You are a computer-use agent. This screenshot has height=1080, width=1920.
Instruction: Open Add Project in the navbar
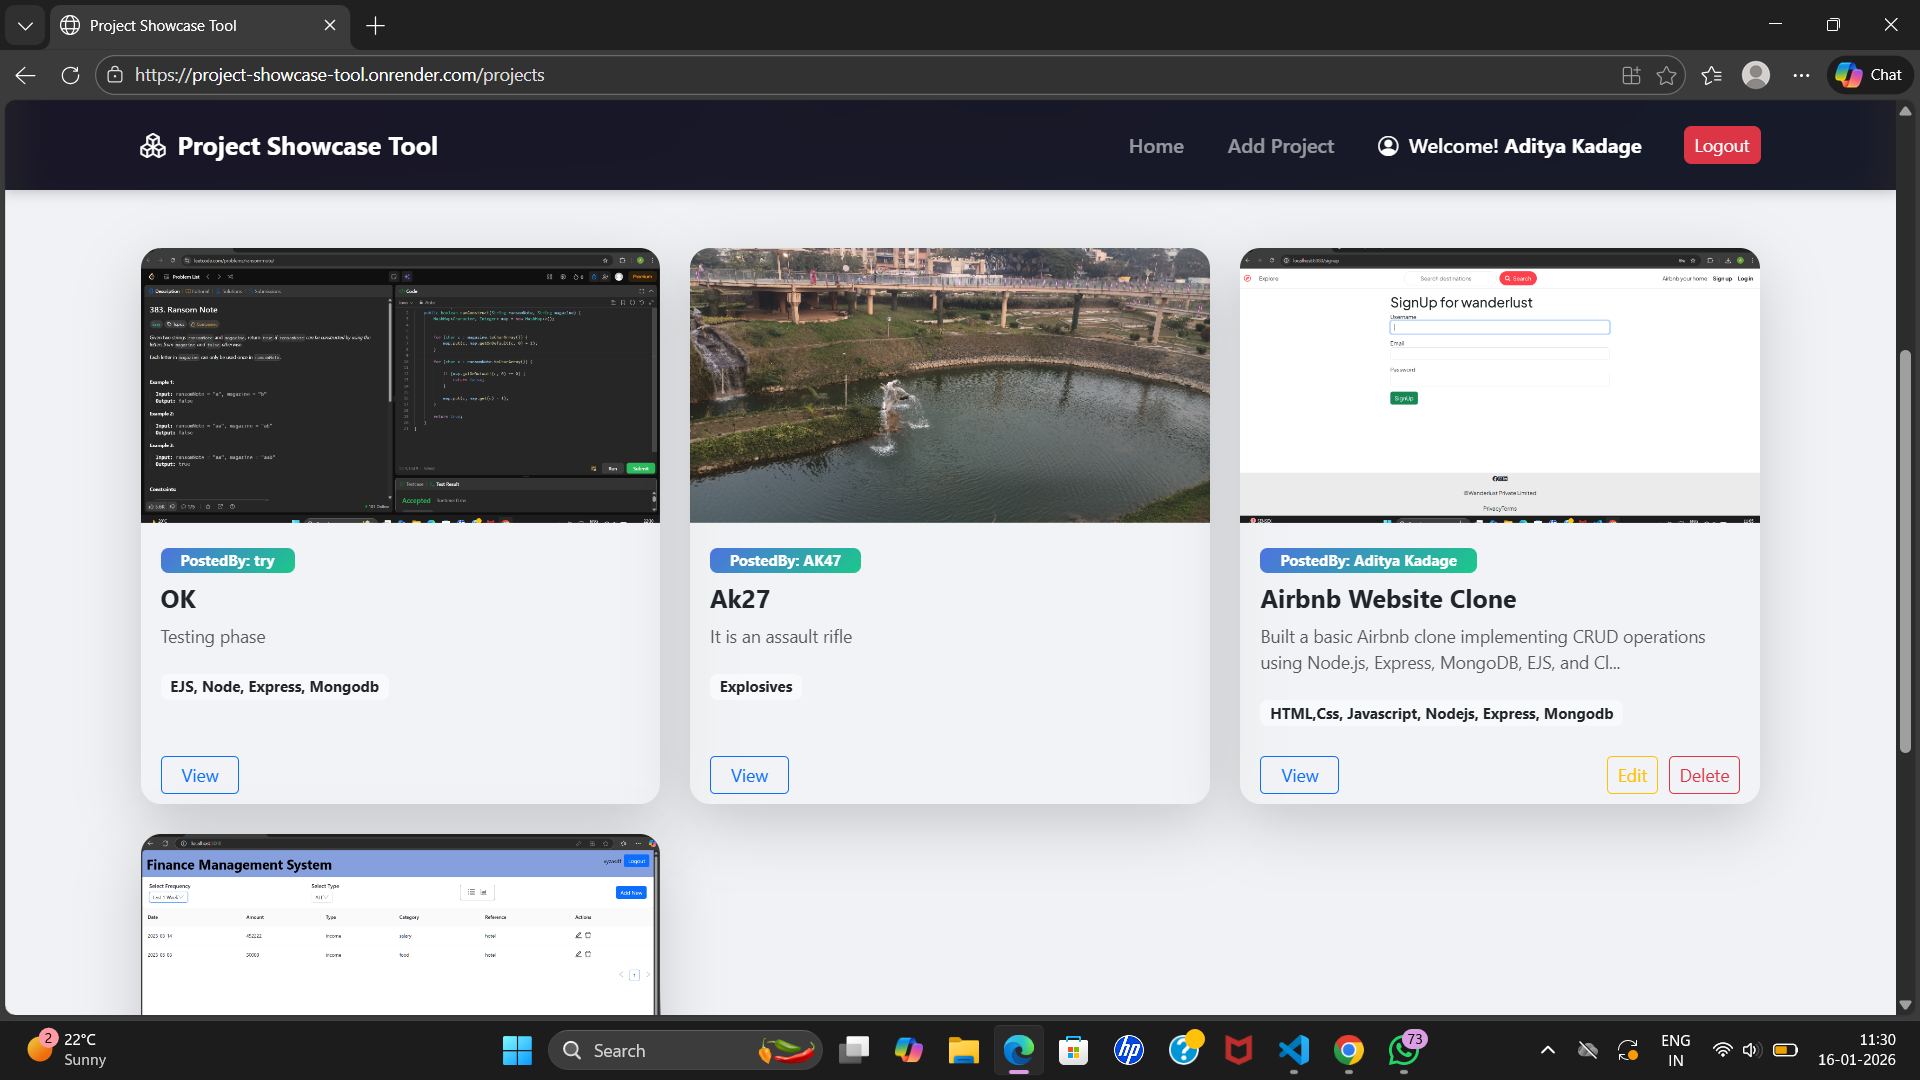tap(1281, 146)
